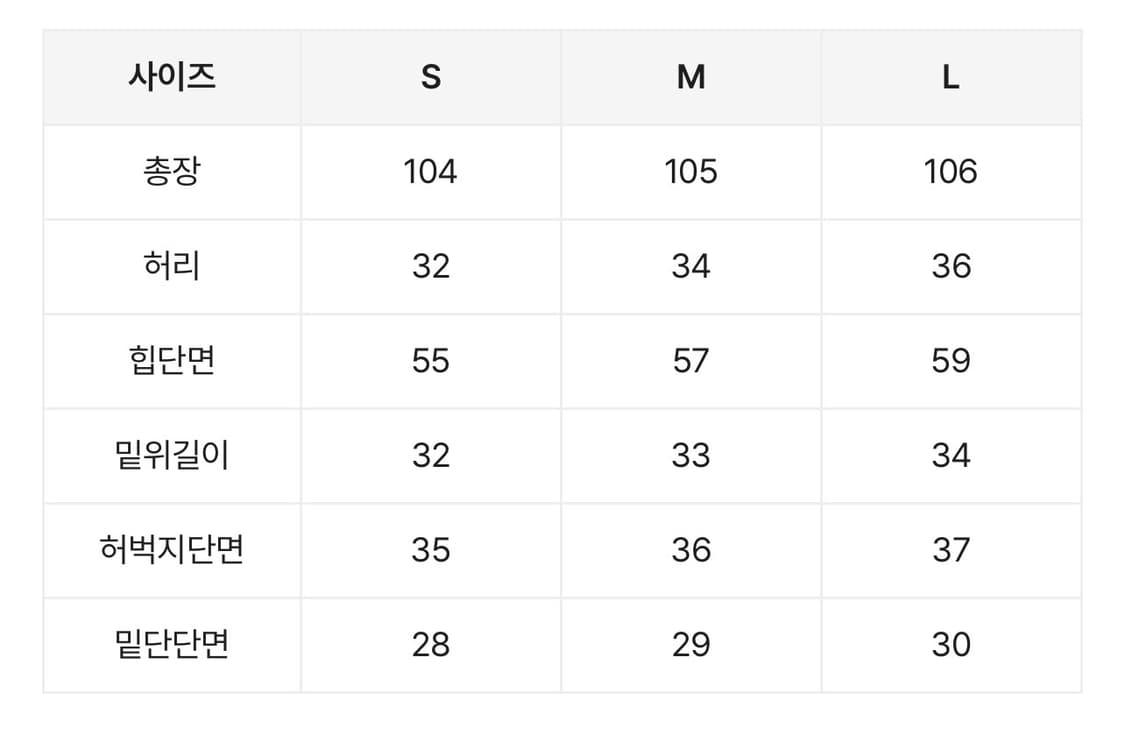The height and width of the screenshot is (735, 1125).
Task: Click the 33 rise value for M
Action: pos(691,455)
